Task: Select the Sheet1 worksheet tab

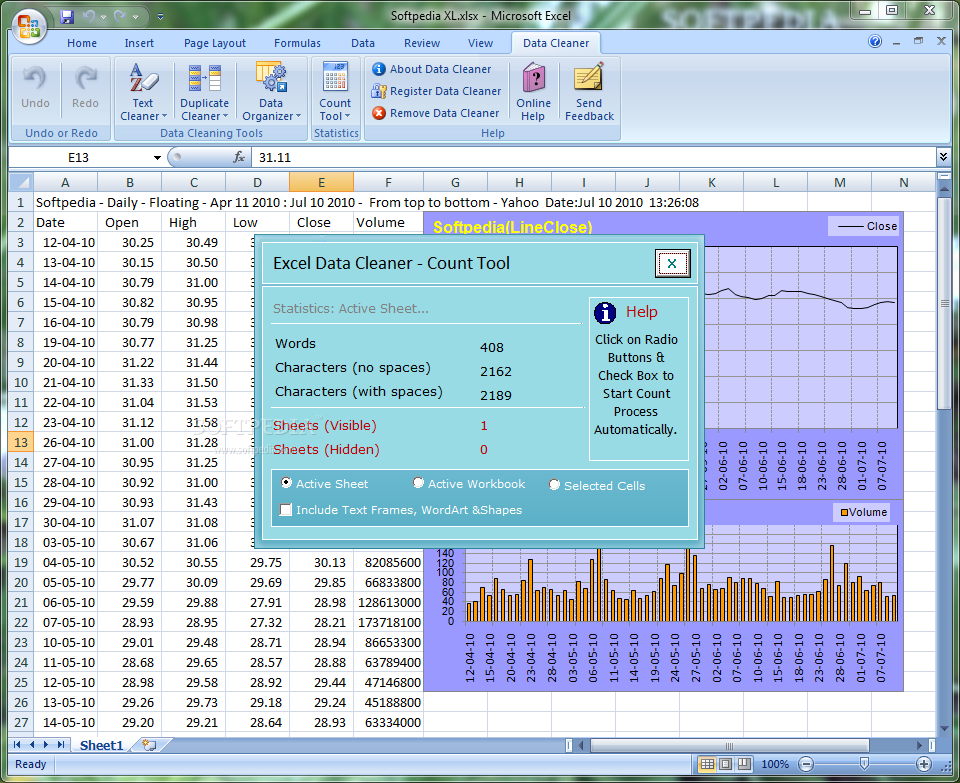Action: [x=101, y=745]
